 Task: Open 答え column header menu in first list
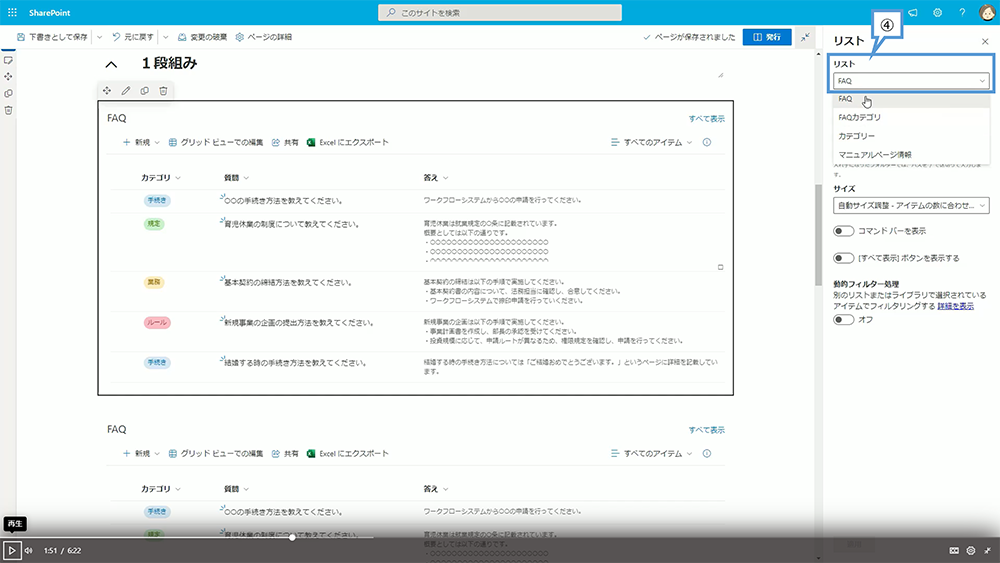(436, 178)
